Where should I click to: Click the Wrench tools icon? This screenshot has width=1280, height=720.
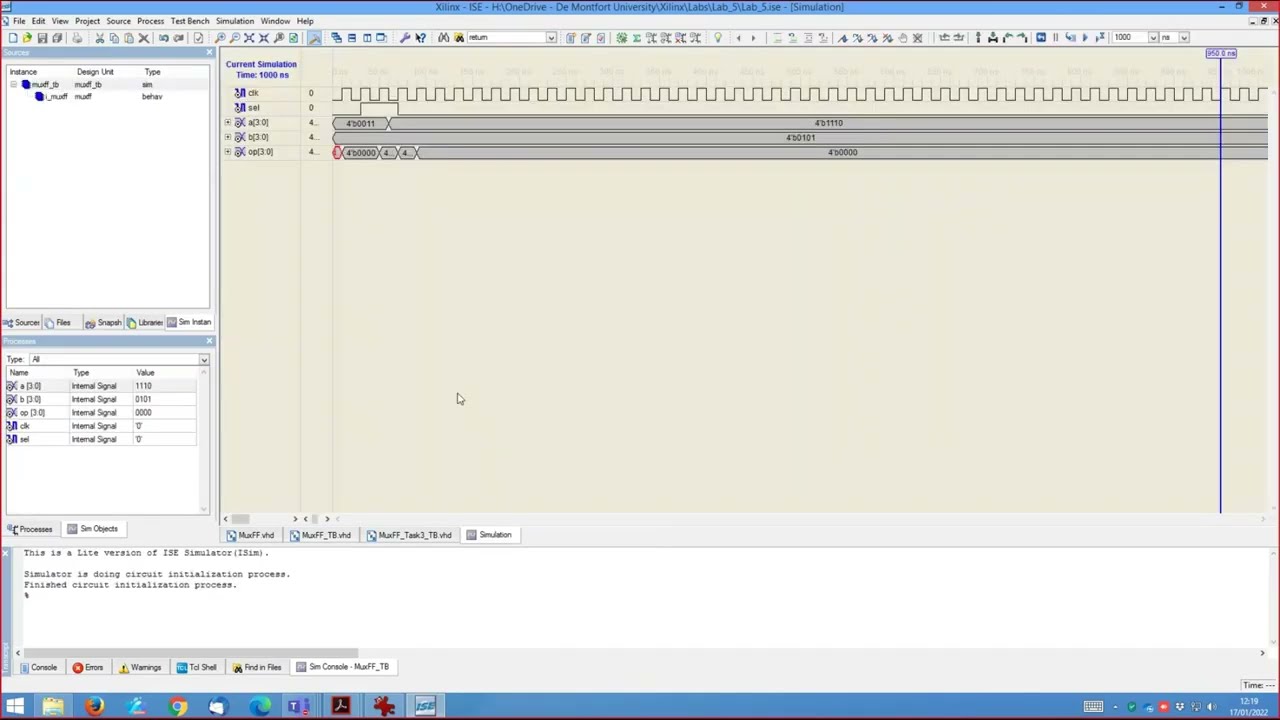coord(404,38)
